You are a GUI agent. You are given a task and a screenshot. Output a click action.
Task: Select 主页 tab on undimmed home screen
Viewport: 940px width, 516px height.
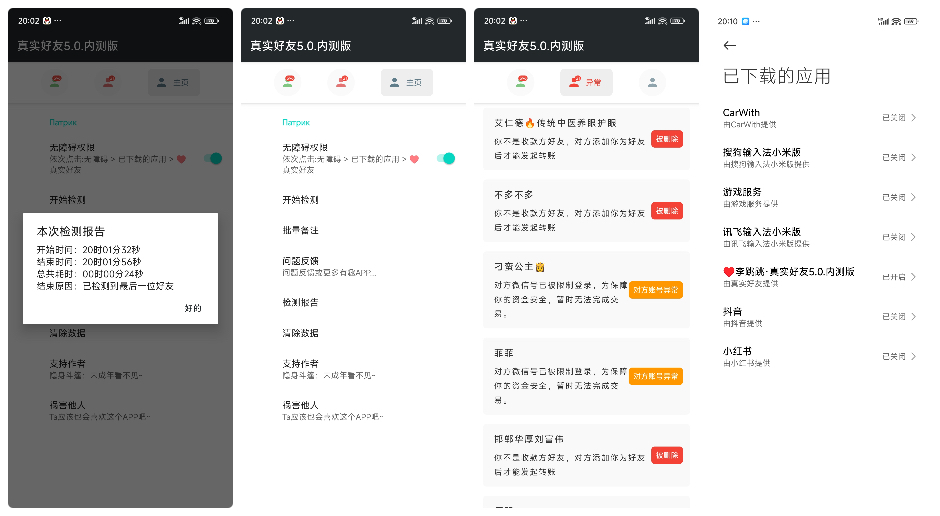tap(406, 82)
